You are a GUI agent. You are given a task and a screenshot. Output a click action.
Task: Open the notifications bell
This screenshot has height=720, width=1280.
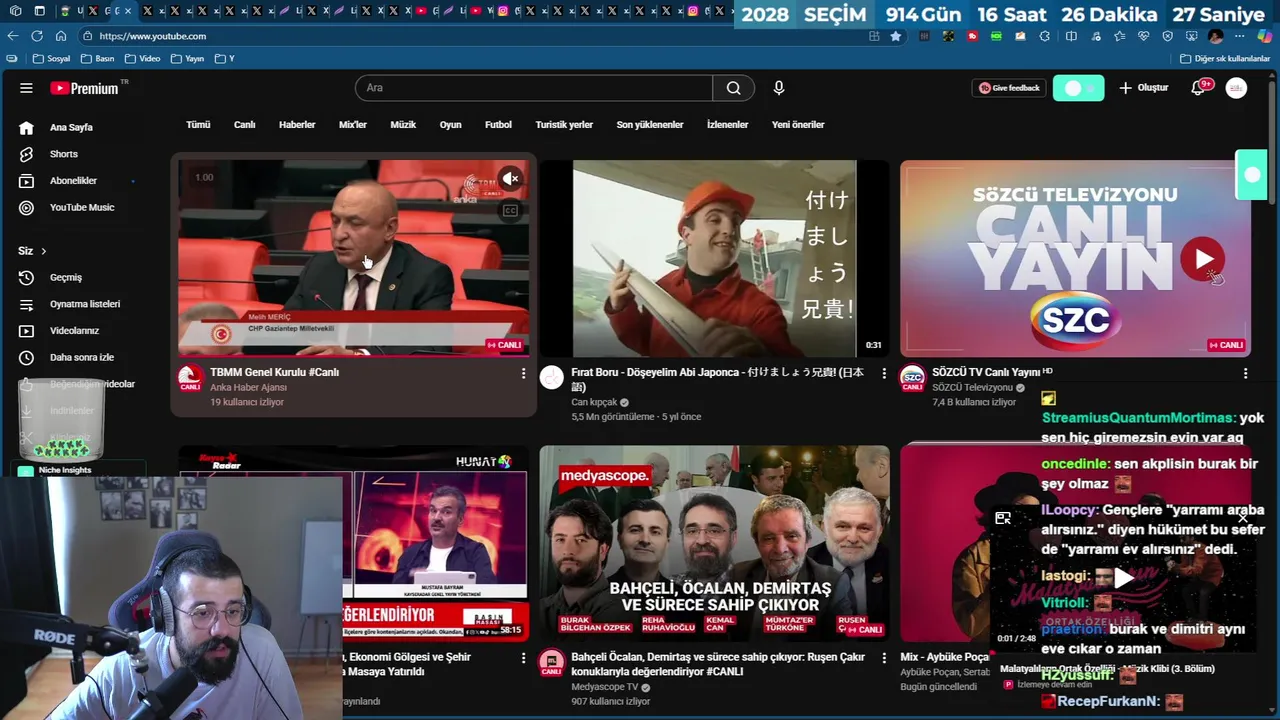[x=1198, y=88]
